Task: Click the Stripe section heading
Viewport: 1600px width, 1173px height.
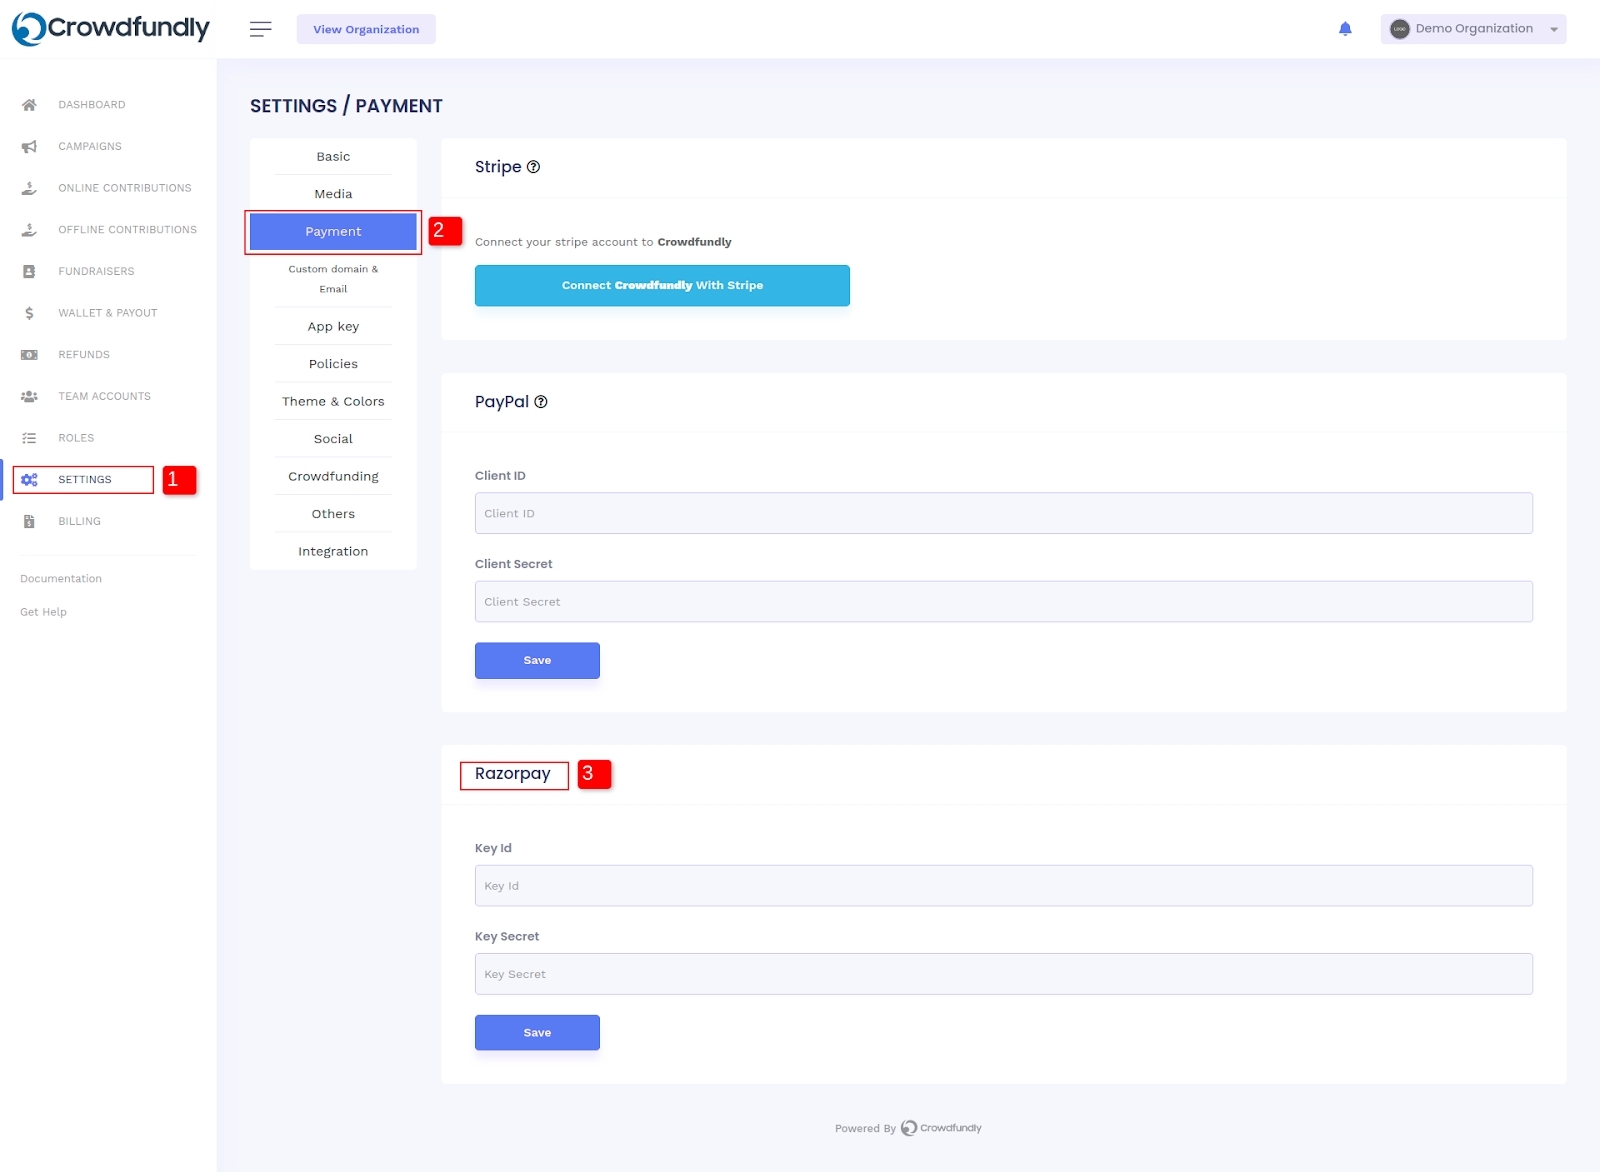Action: click(x=498, y=167)
